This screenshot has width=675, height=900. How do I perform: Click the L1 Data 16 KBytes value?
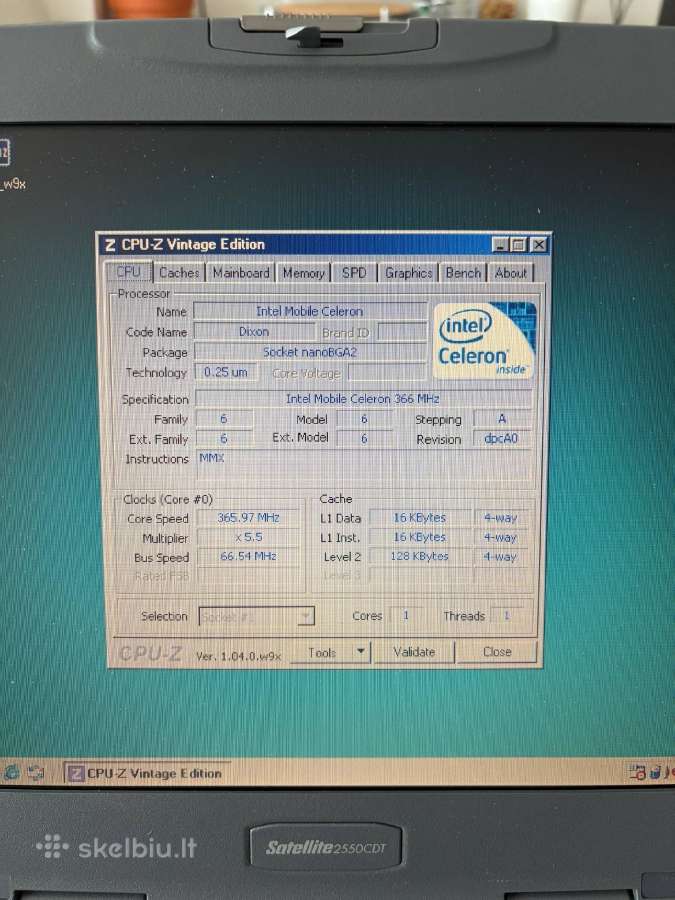tap(420, 518)
